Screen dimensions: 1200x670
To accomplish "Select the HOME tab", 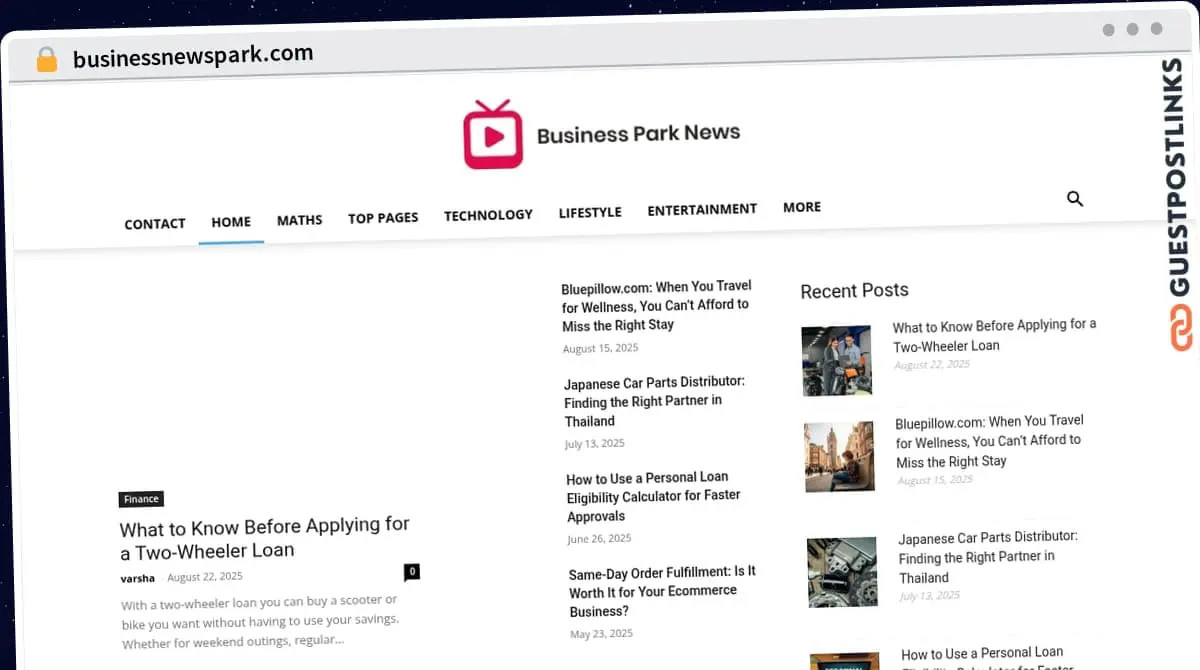I will point(231,222).
